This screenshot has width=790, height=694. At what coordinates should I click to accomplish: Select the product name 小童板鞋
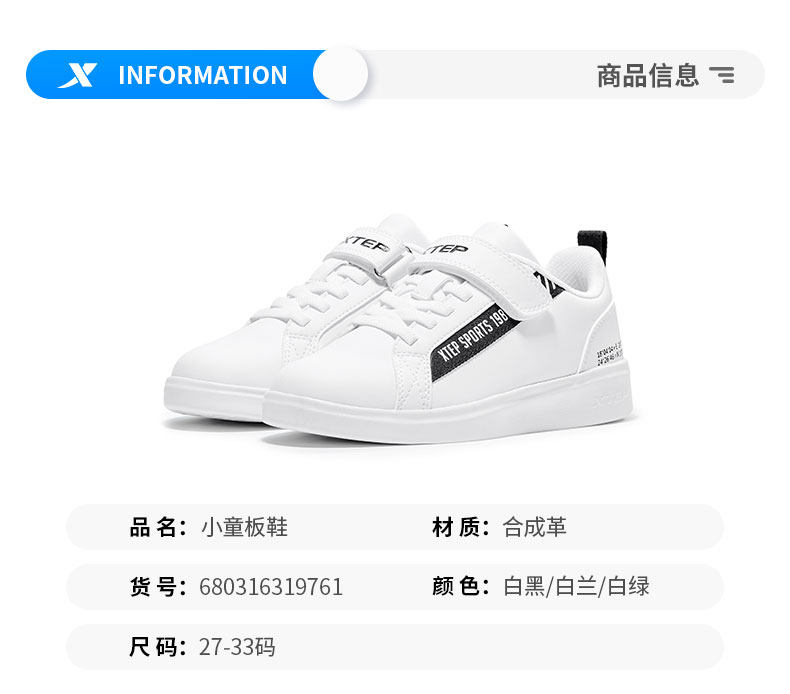pos(244,527)
